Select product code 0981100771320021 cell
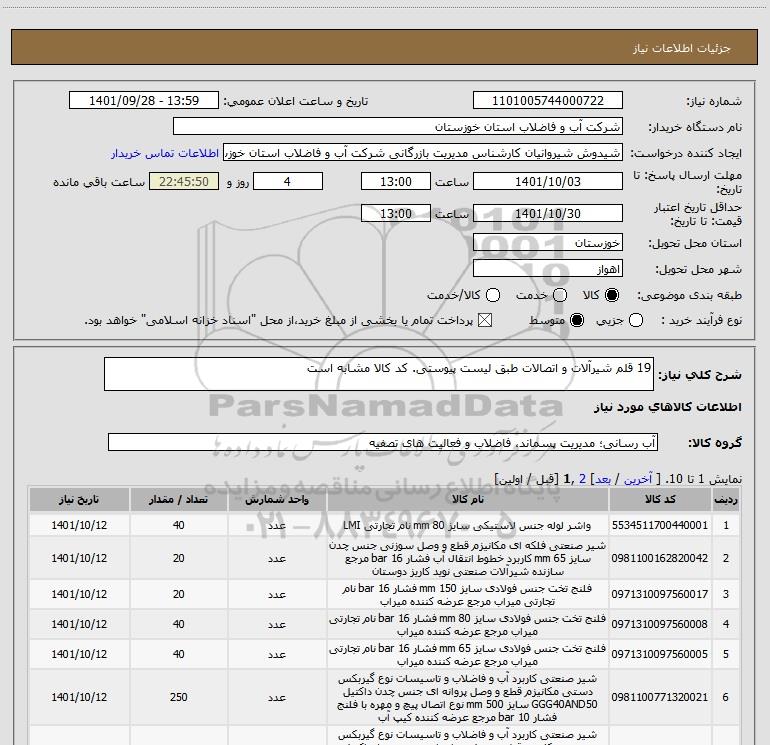770x745 pixels. (x=660, y=697)
